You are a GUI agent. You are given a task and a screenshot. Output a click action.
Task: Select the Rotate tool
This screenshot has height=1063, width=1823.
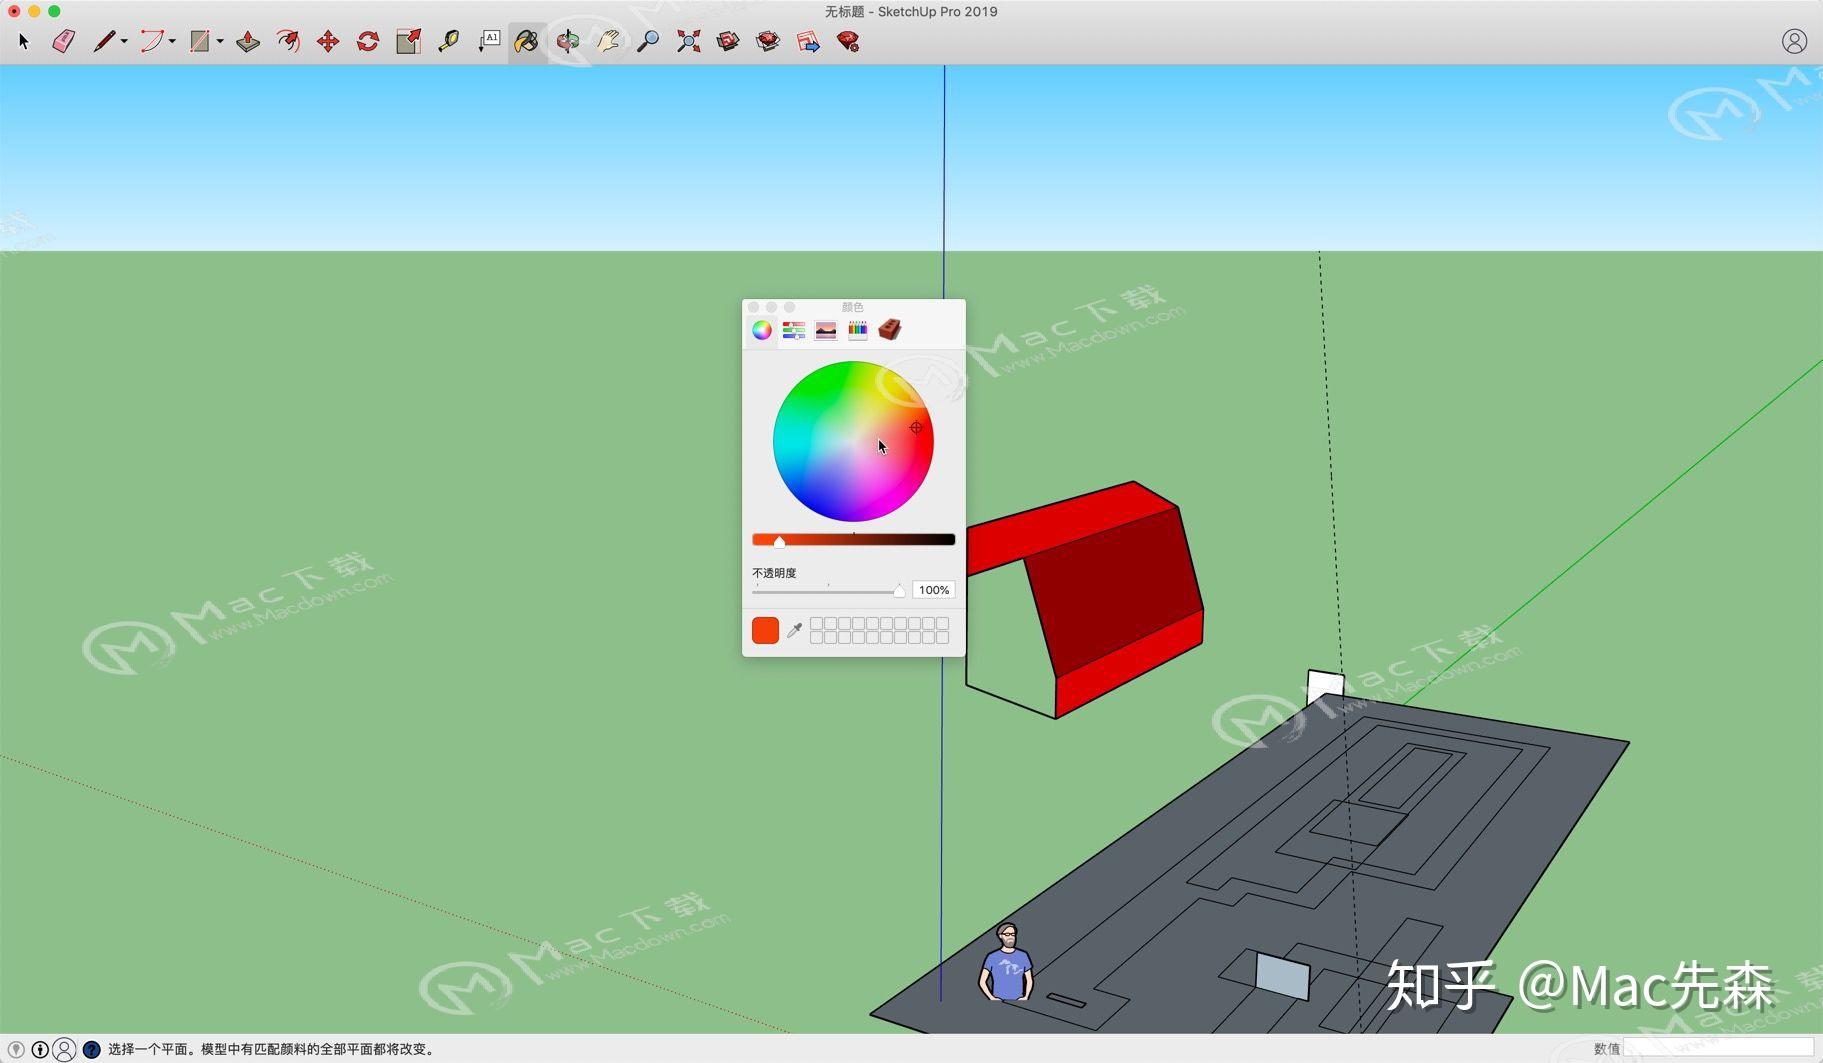click(x=368, y=41)
